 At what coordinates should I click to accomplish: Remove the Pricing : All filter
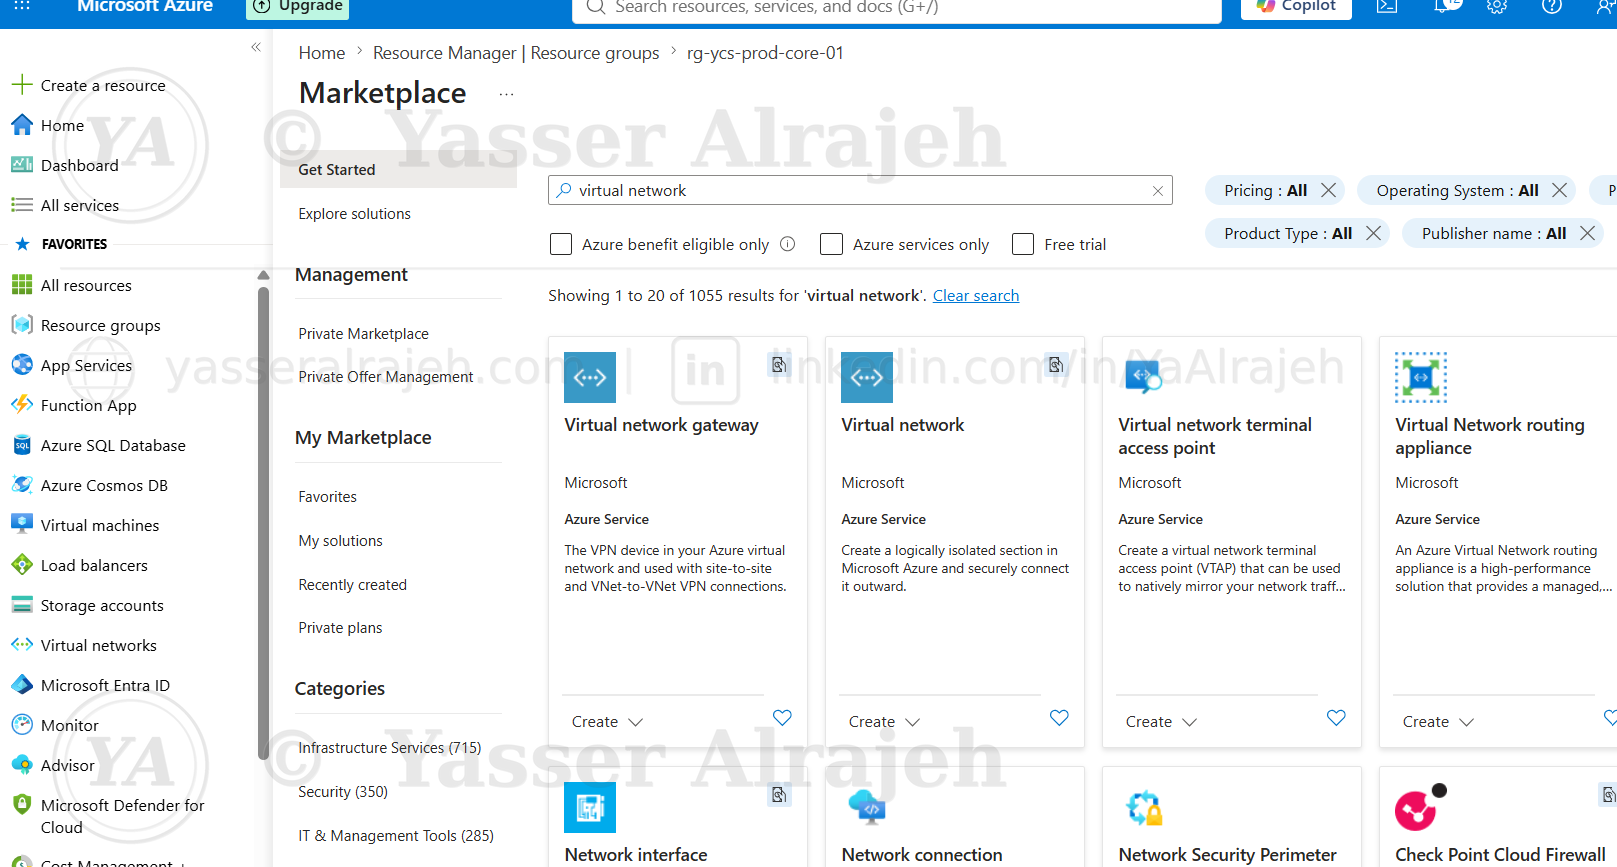pos(1328,190)
